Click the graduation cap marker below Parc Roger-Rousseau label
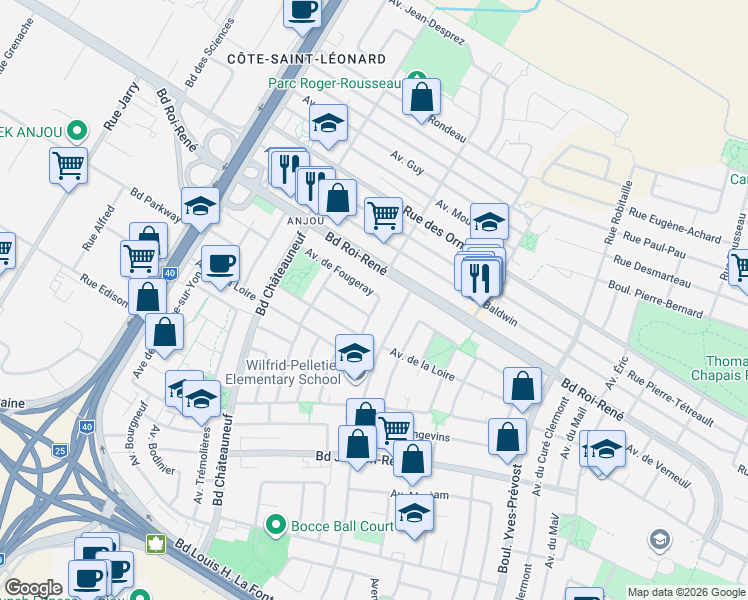 [328, 124]
